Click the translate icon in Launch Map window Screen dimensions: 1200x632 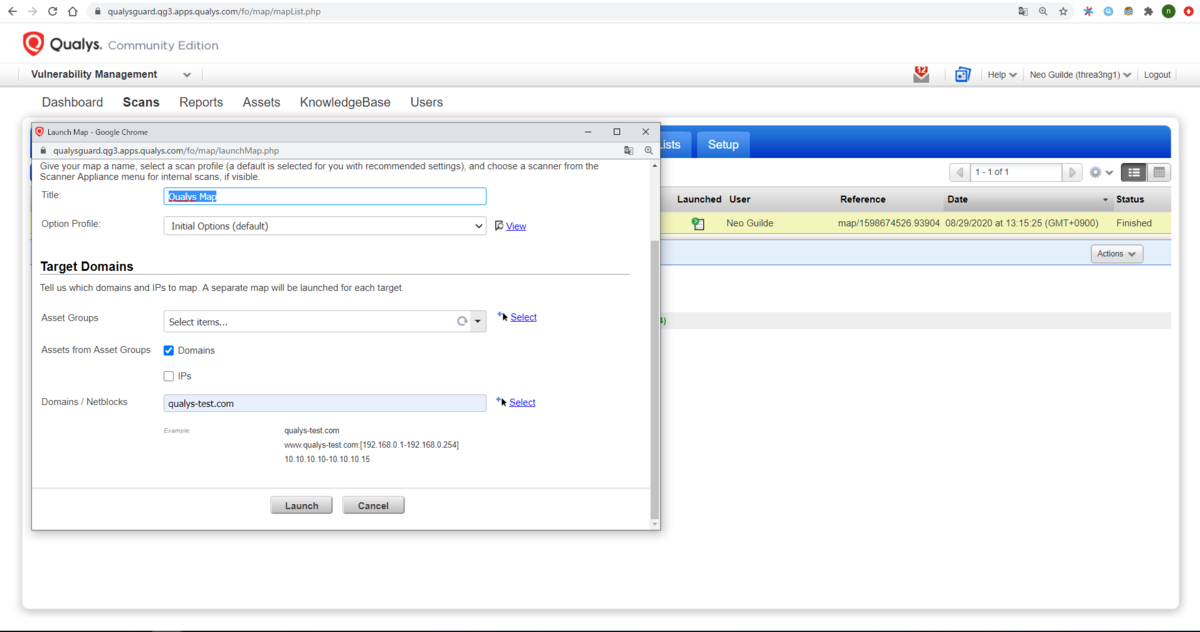pyautogui.click(x=628, y=150)
